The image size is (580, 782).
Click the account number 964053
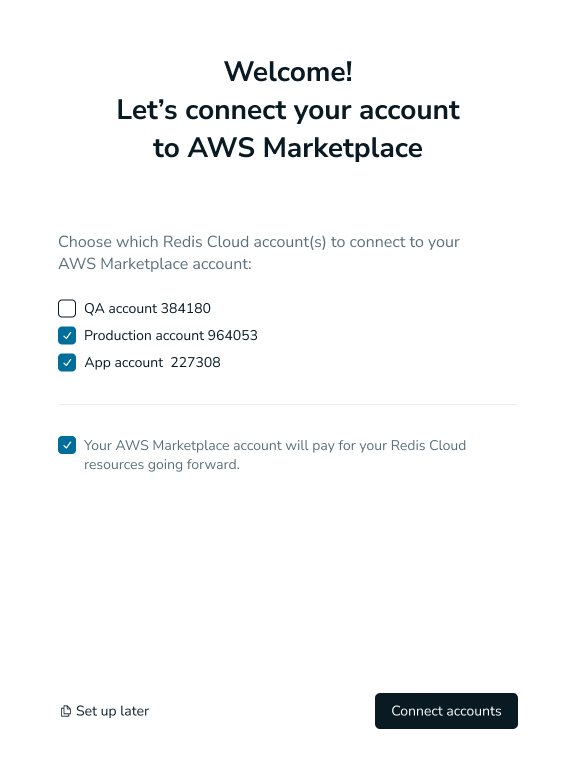(x=233, y=335)
